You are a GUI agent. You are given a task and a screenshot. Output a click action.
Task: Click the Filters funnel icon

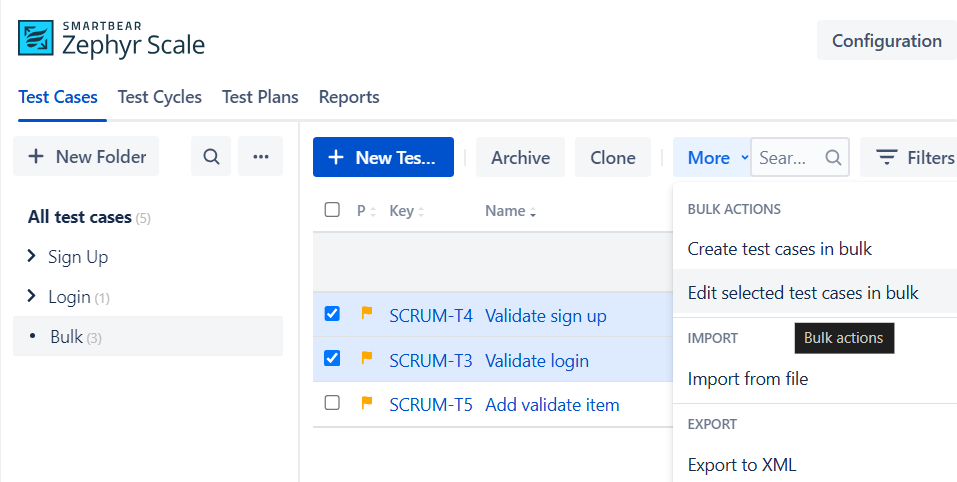tap(886, 158)
